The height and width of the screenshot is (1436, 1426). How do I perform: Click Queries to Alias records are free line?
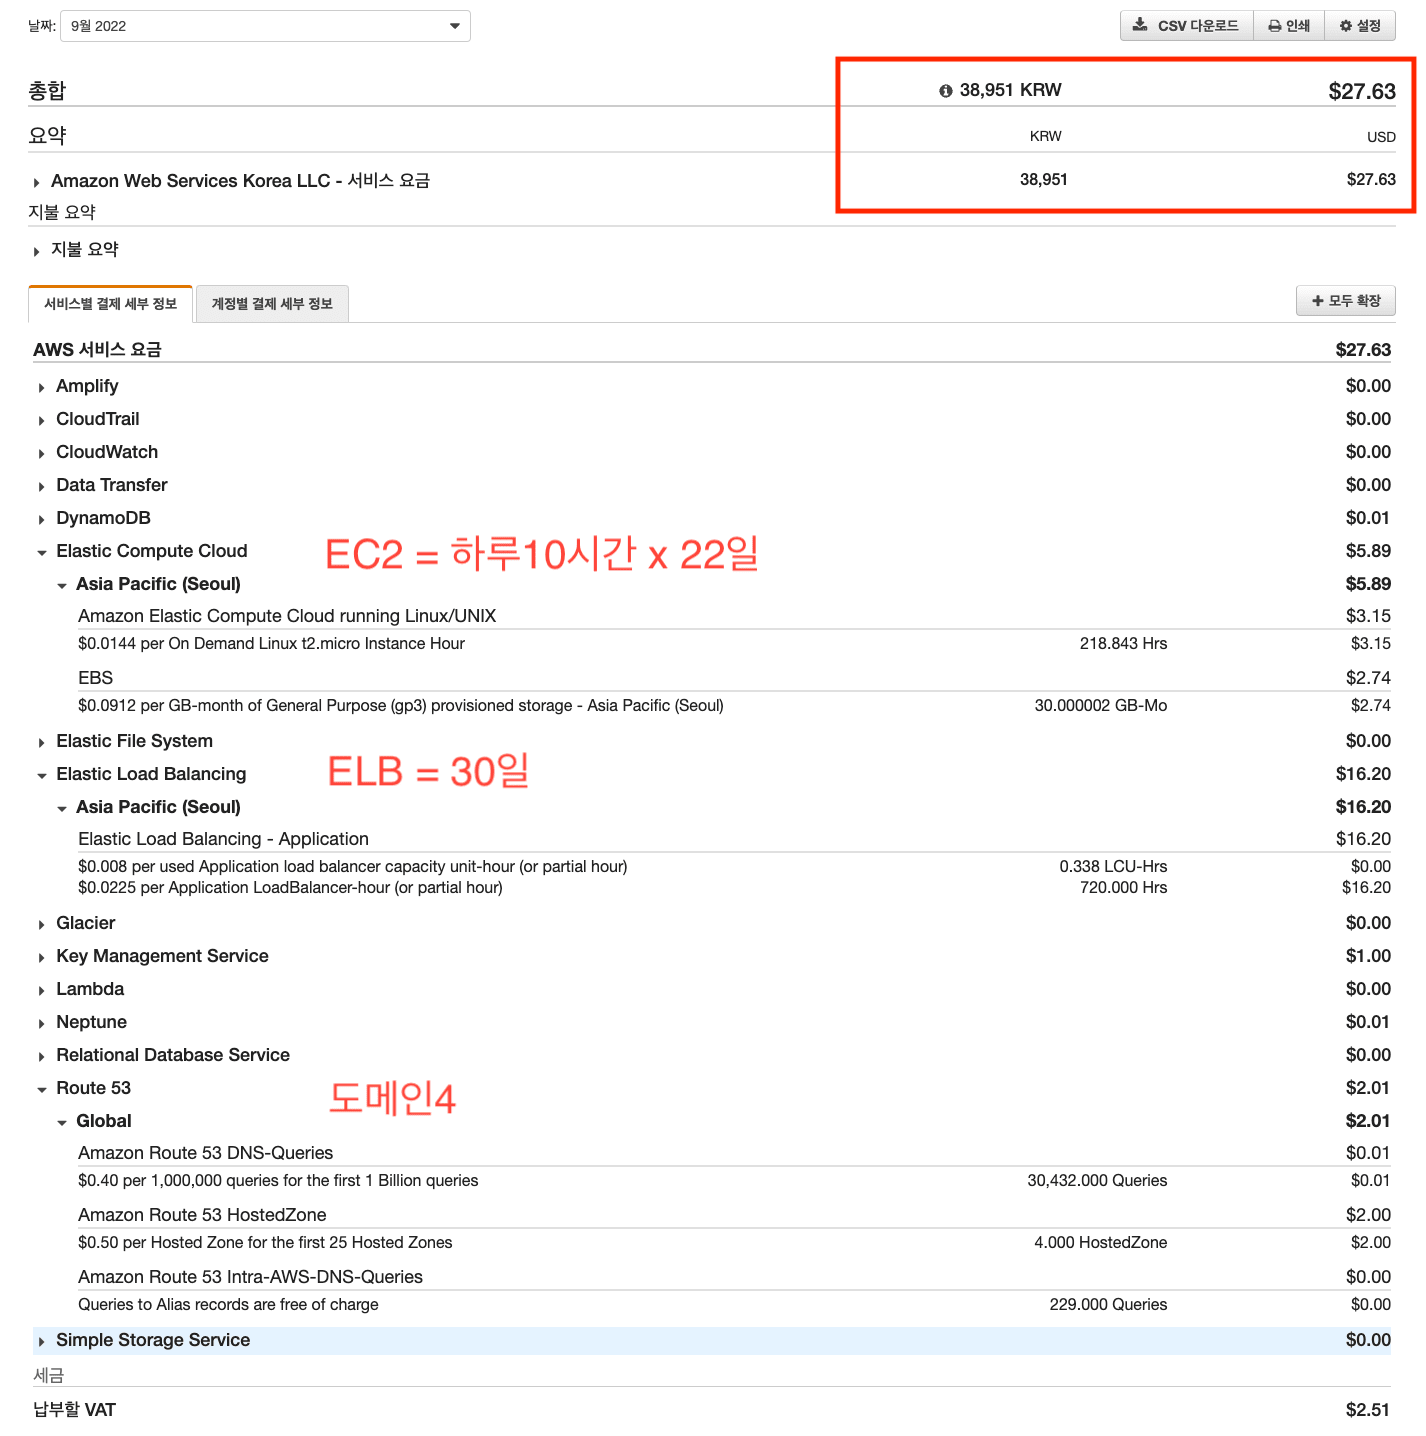[228, 1305]
